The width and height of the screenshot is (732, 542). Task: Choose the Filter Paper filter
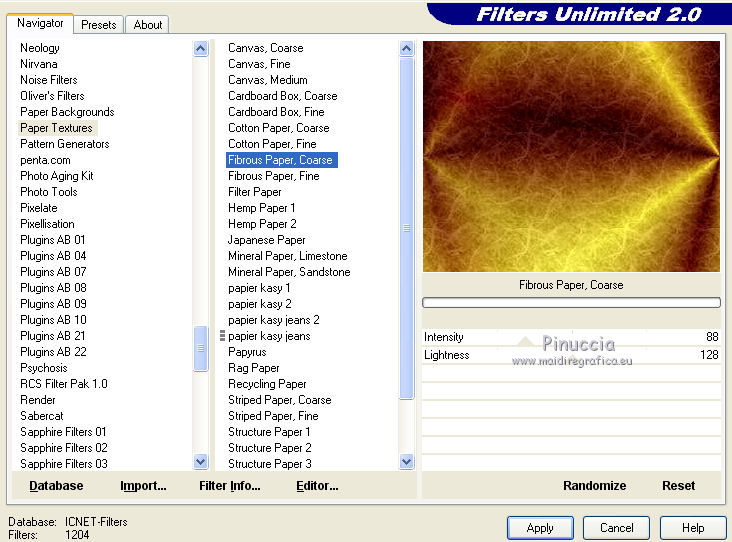[x=254, y=192]
